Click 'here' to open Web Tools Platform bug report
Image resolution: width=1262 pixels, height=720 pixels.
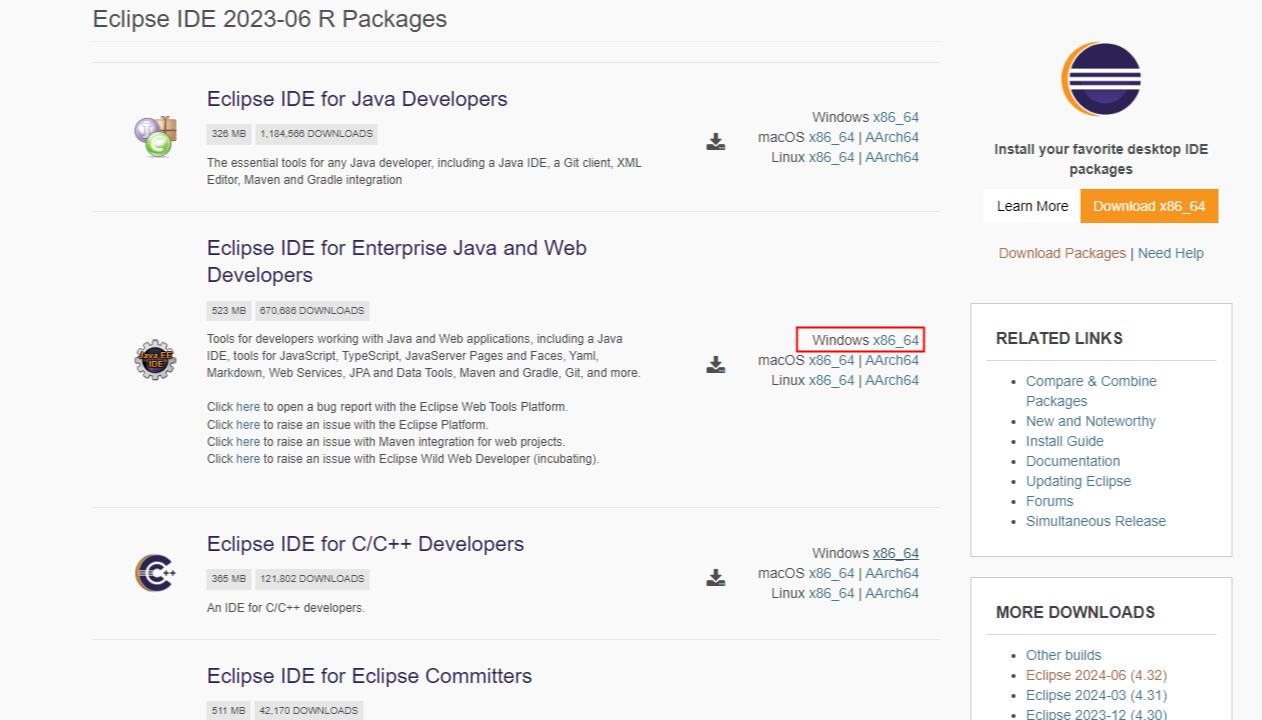coord(248,407)
